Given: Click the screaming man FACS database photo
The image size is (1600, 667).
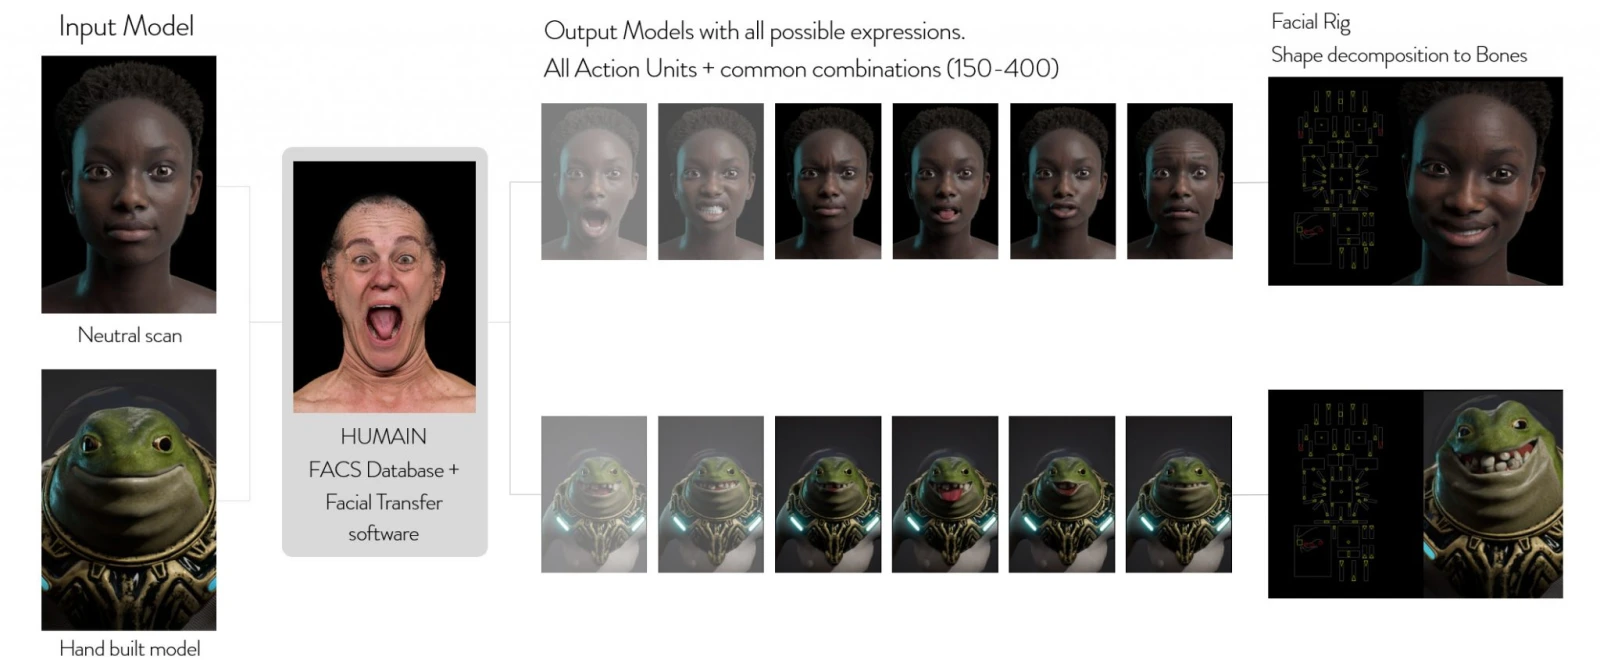Looking at the screenshot, I should click(x=384, y=287).
